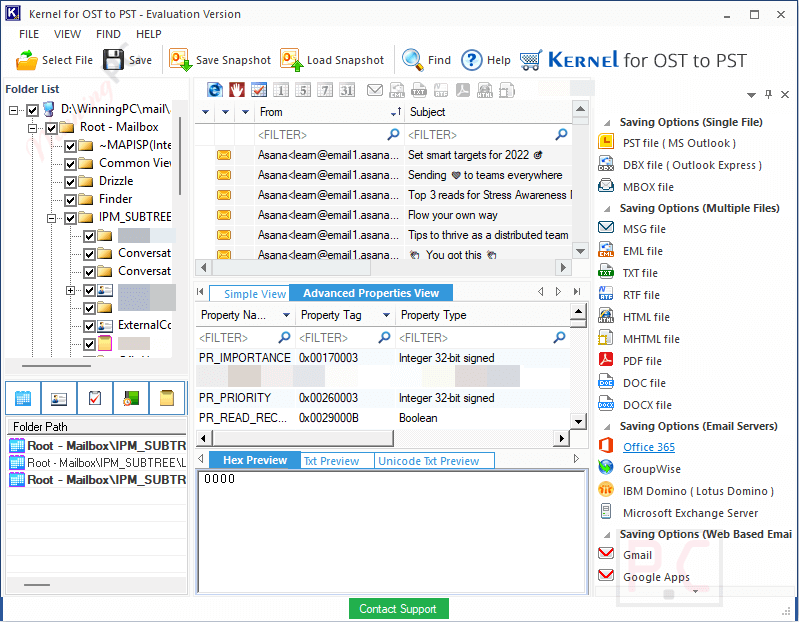Switch to the Unicode Txt Preview tab
The height and width of the screenshot is (622, 799).
point(435,461)
